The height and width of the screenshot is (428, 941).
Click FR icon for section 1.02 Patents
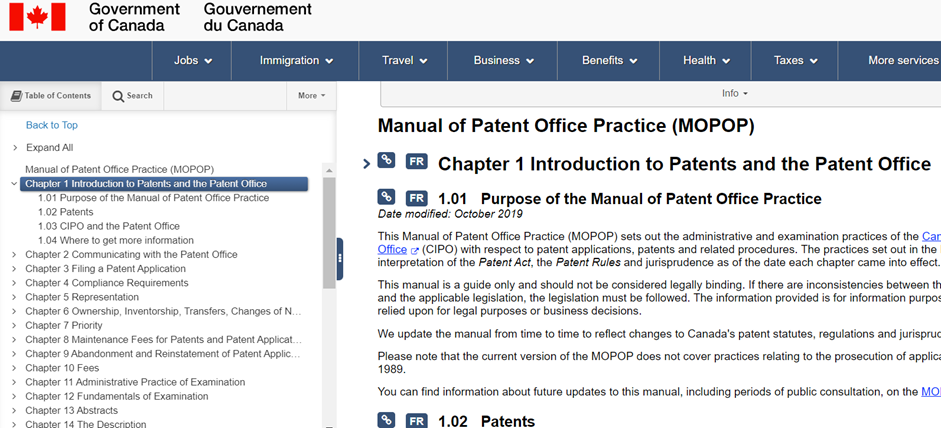tap(417, 420)
